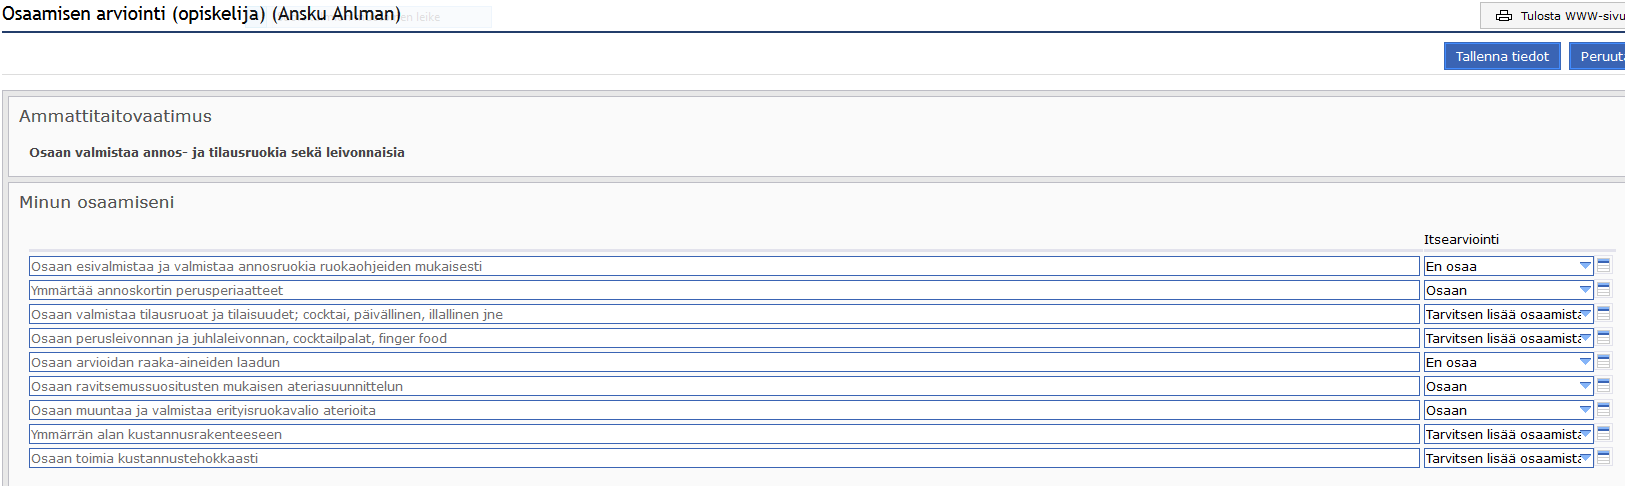Expand self-assessment dropdown for 'Osaan esivalmistaa' row
The image size is (1625, 486).
1508,266
